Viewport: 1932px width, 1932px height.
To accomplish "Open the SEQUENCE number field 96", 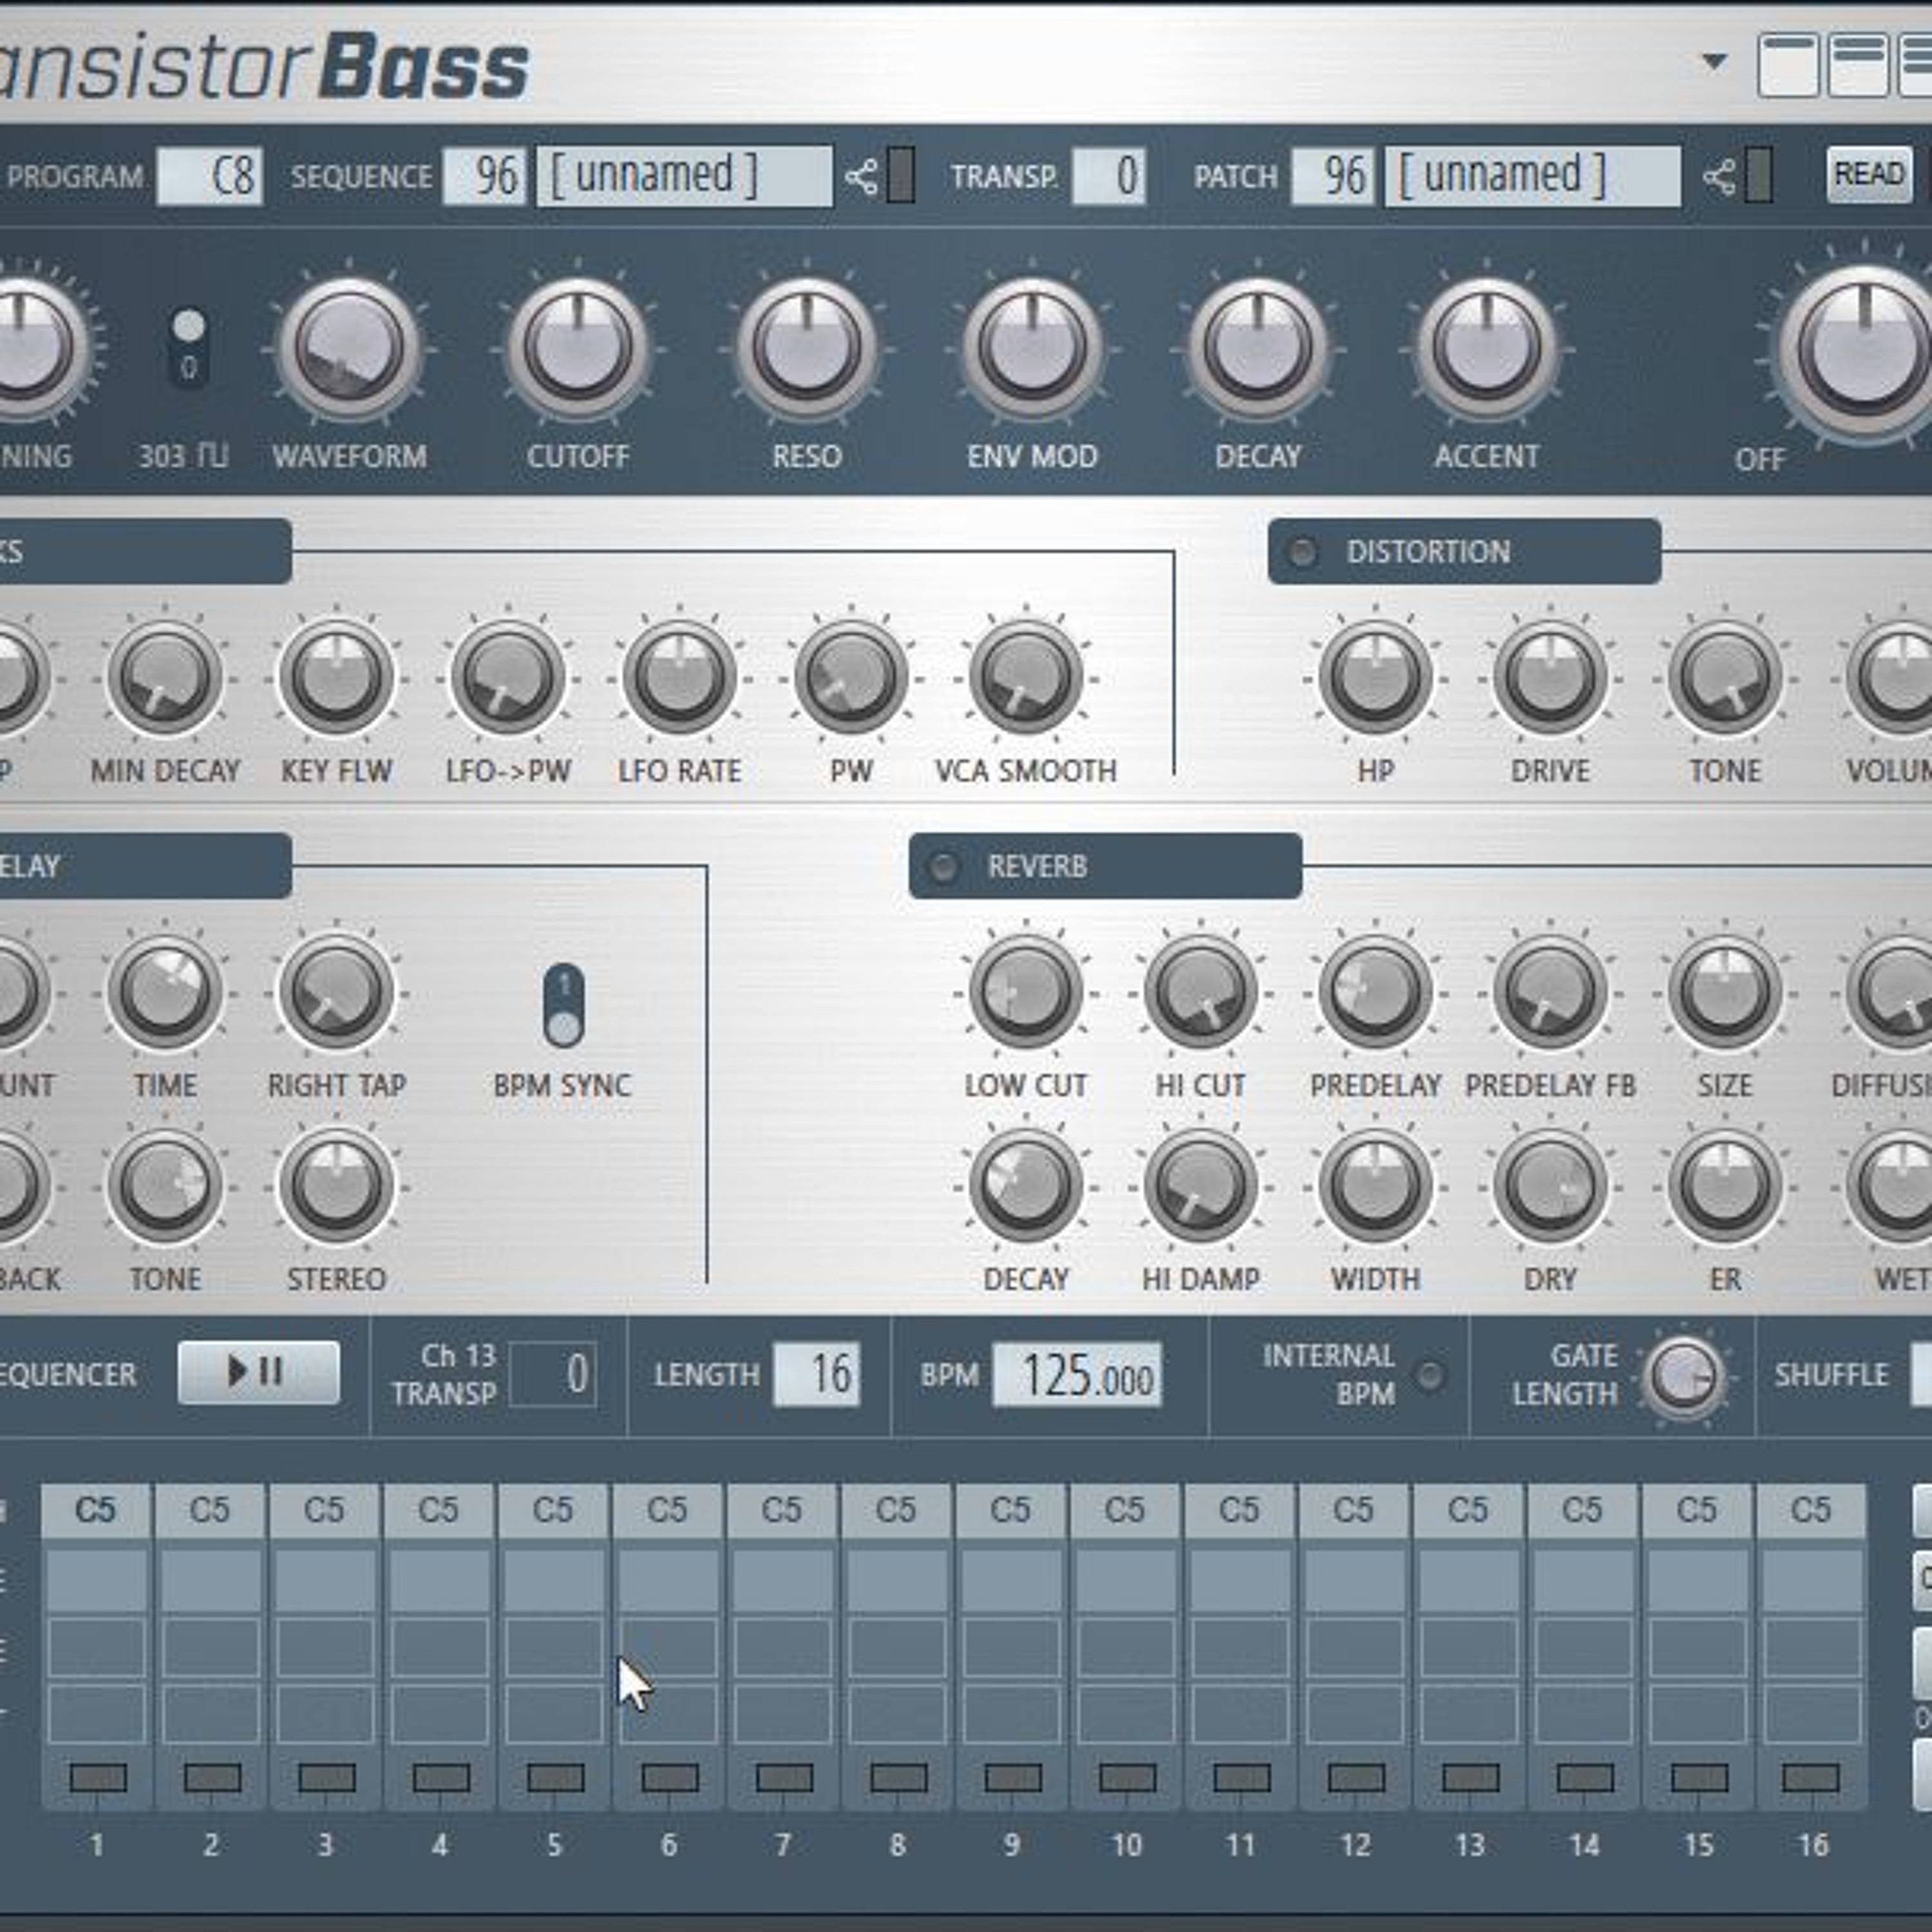I will point(484,177).
